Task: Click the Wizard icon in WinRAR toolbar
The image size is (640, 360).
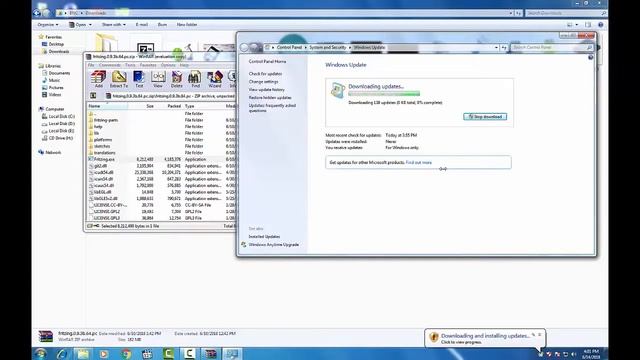Action: [x=215, y=79]
